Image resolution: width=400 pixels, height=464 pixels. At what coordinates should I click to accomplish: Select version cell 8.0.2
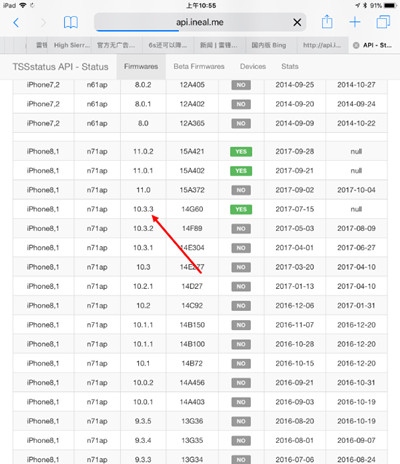143,85
